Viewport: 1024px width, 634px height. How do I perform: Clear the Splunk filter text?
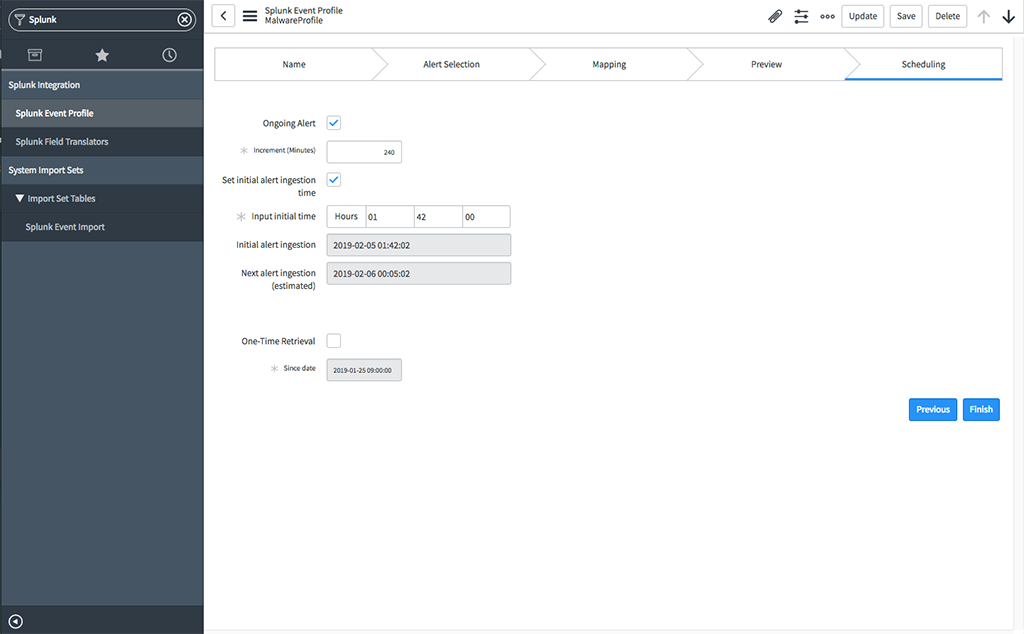[x=185, y=20]
